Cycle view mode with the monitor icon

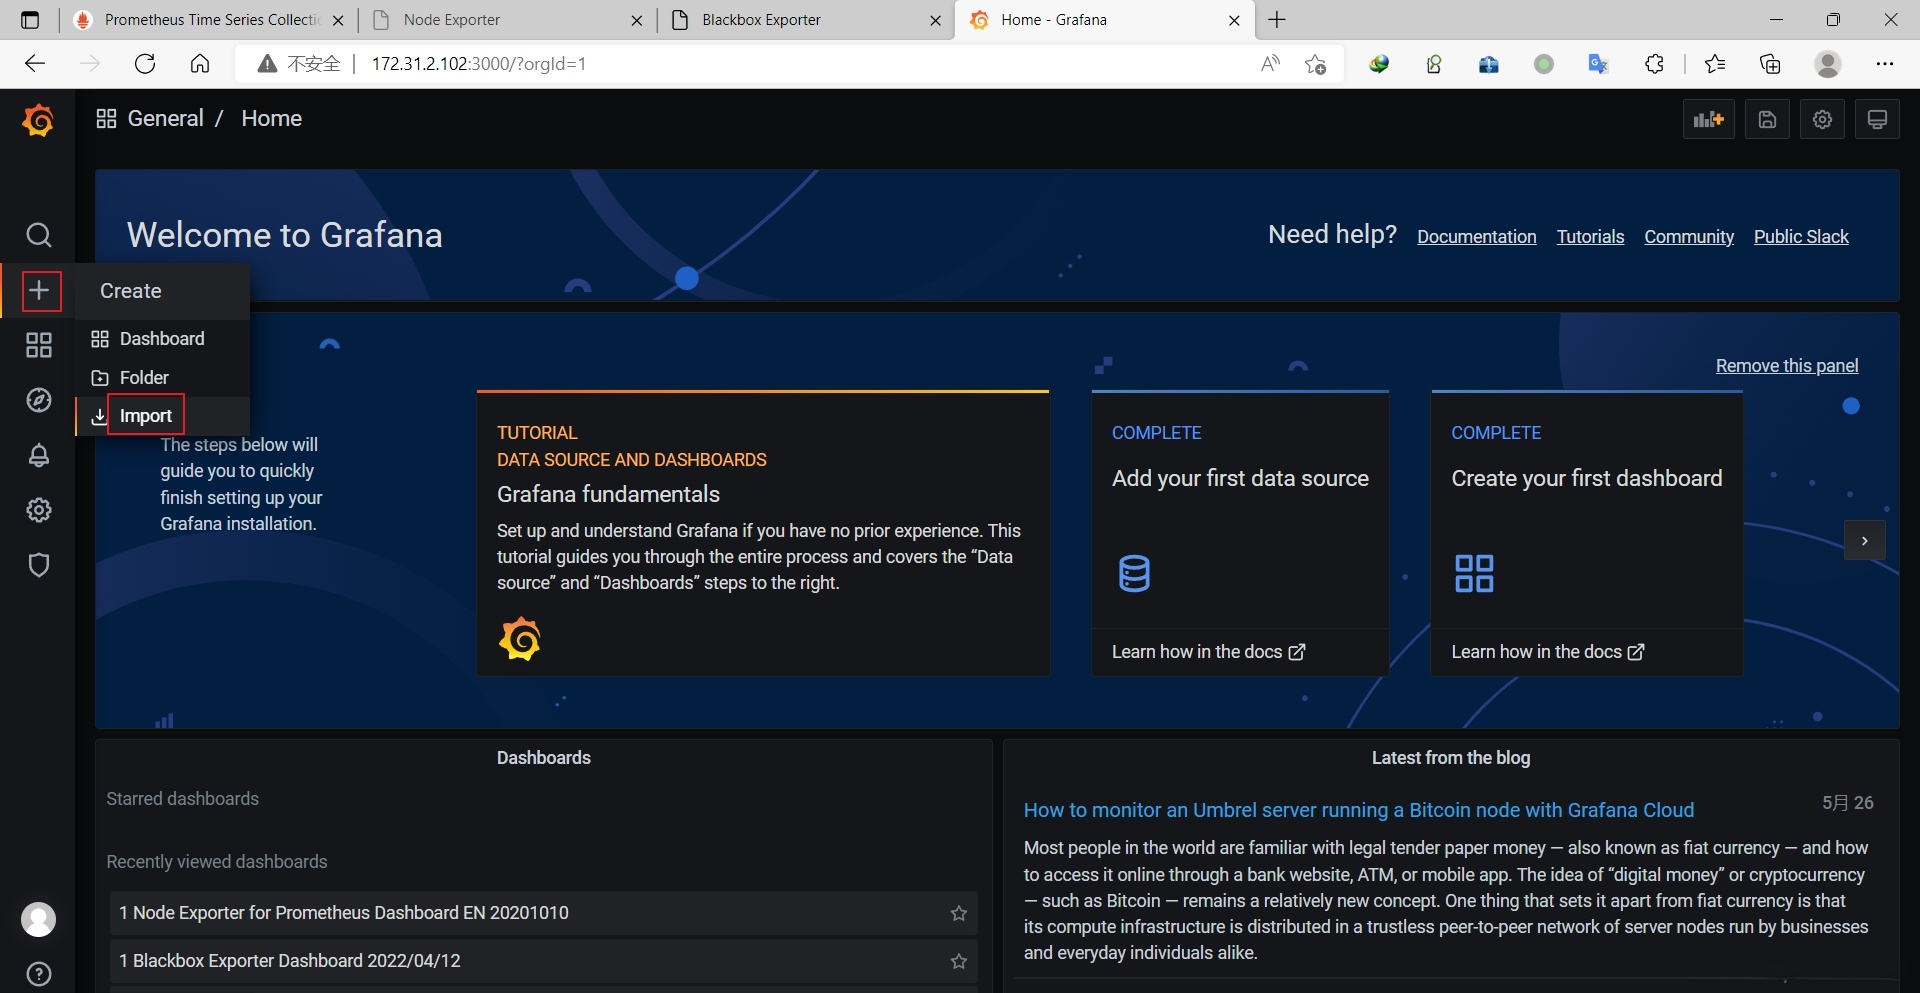pos(1878,120)
